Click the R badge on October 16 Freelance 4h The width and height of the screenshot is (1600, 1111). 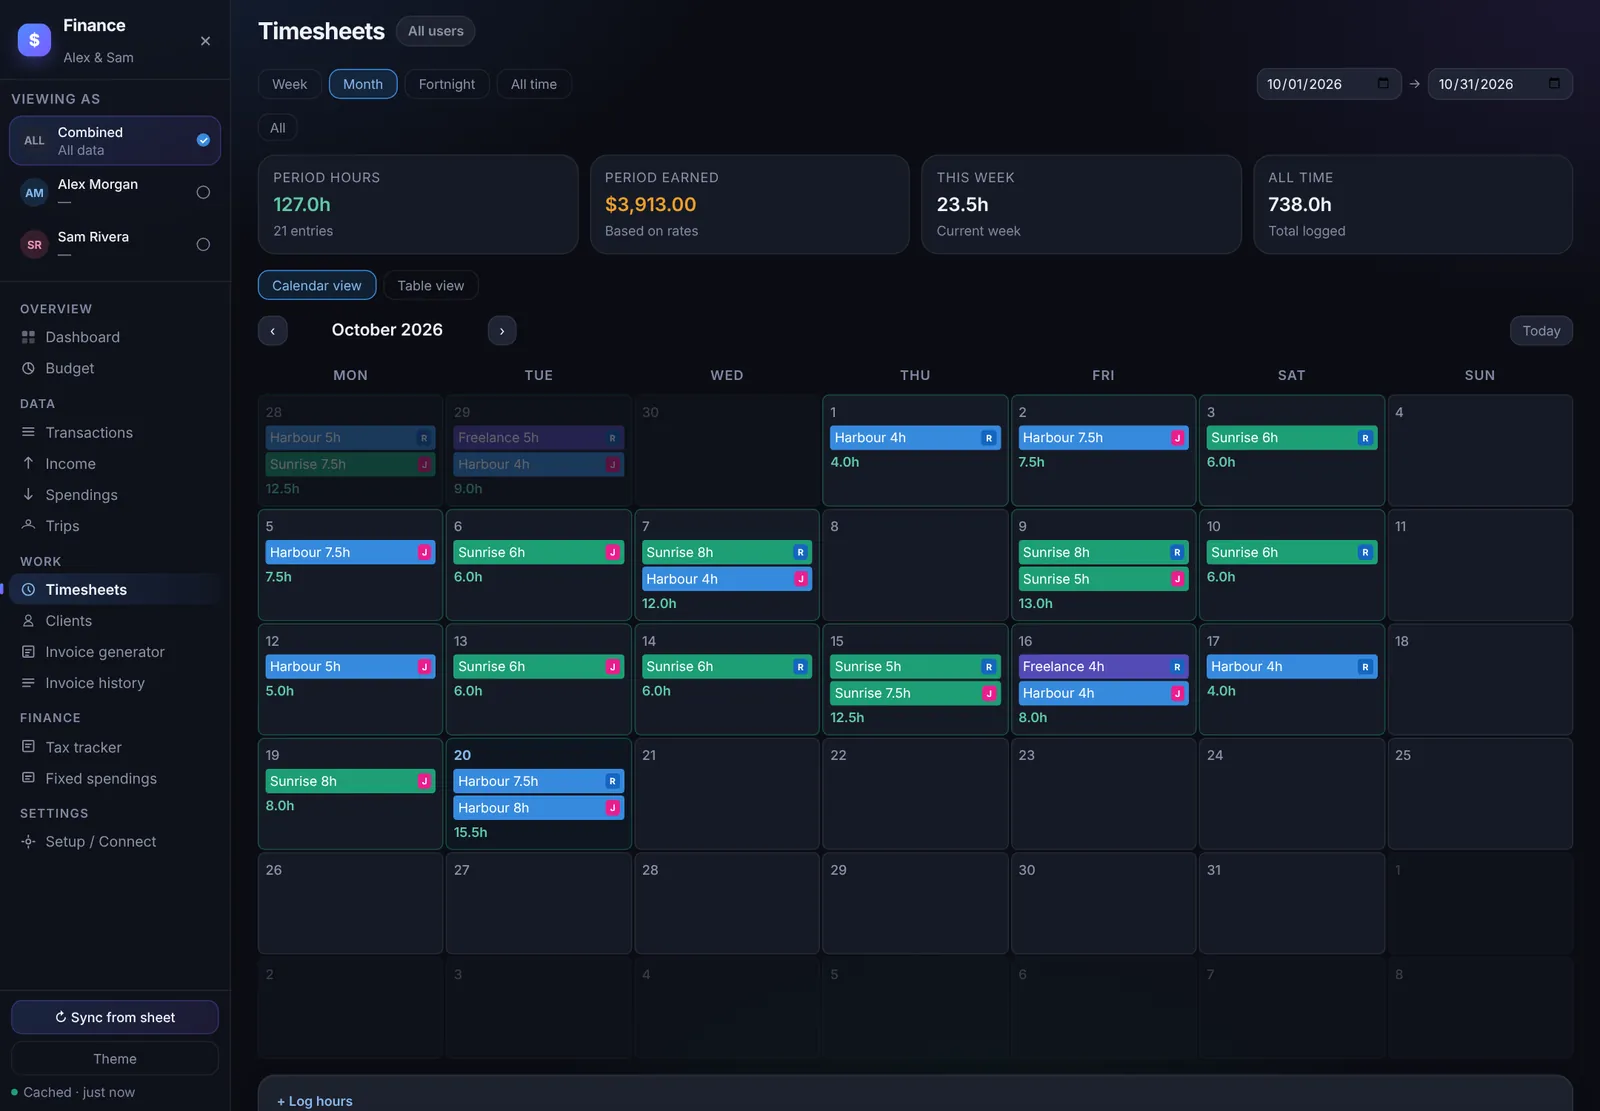[1177, 667]
